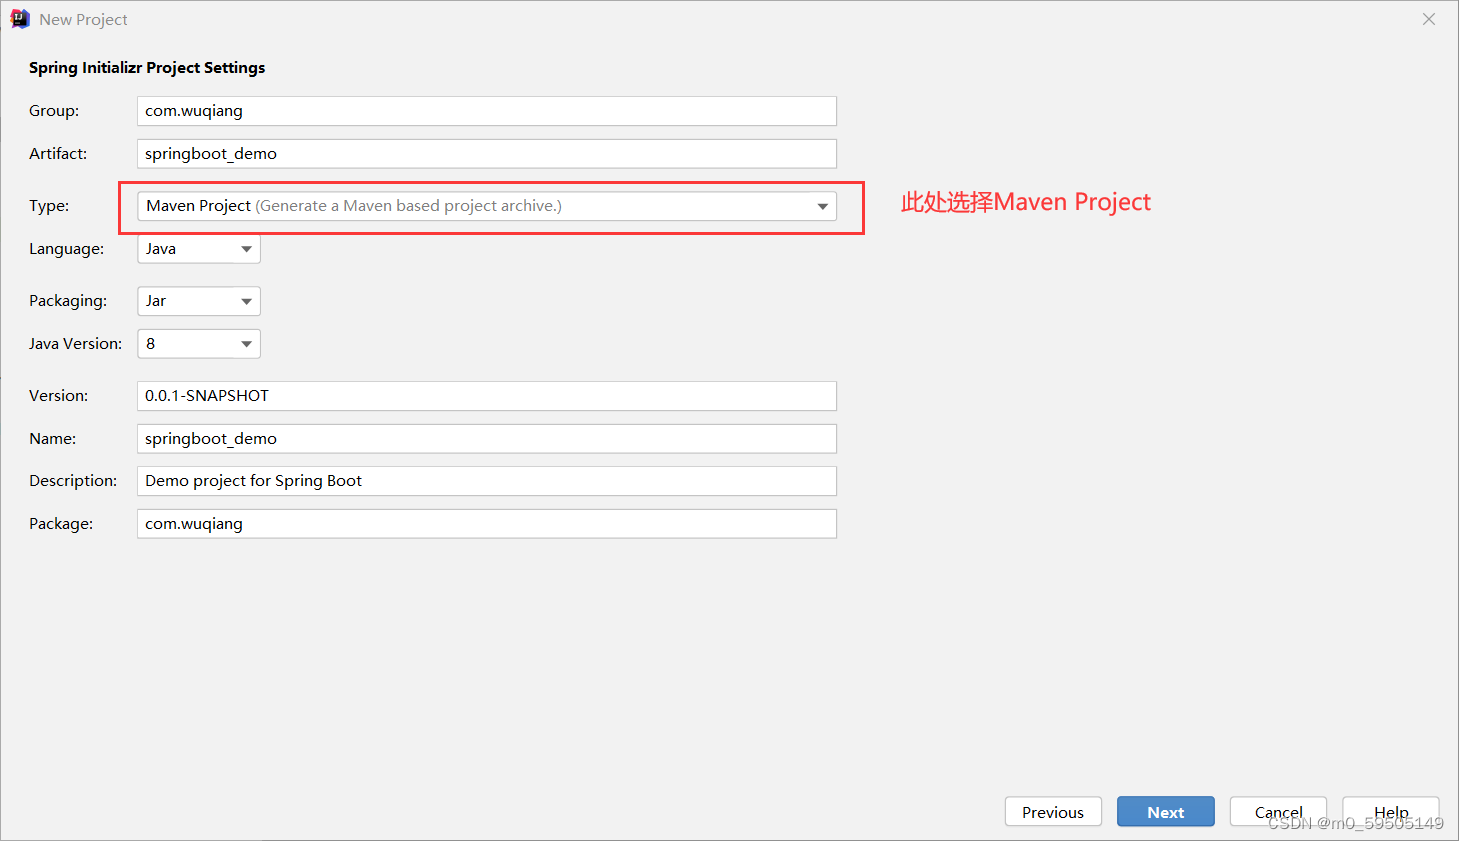Viewport: 1459px width, 841px height.
Task: Select the Name text field
Action: [x=487, y=439]
